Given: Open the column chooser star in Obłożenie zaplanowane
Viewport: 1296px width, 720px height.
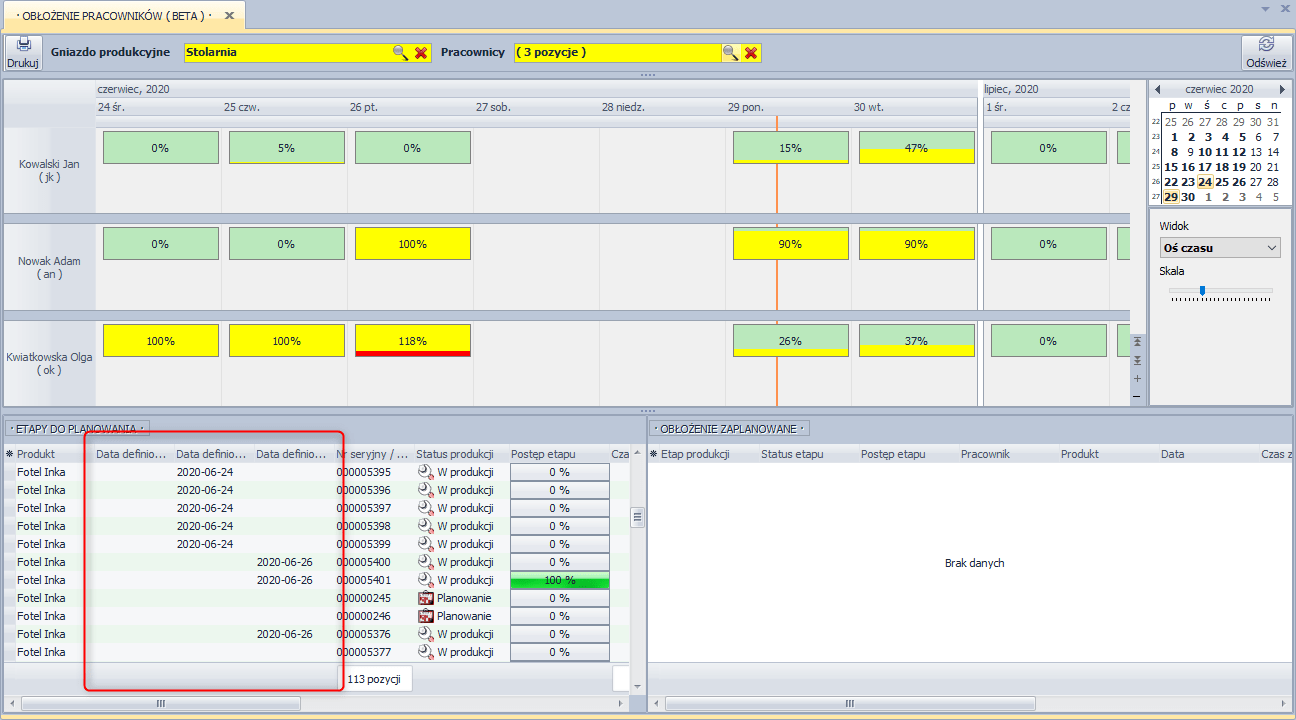Looking at the screenshot, I should pos(654,454).
